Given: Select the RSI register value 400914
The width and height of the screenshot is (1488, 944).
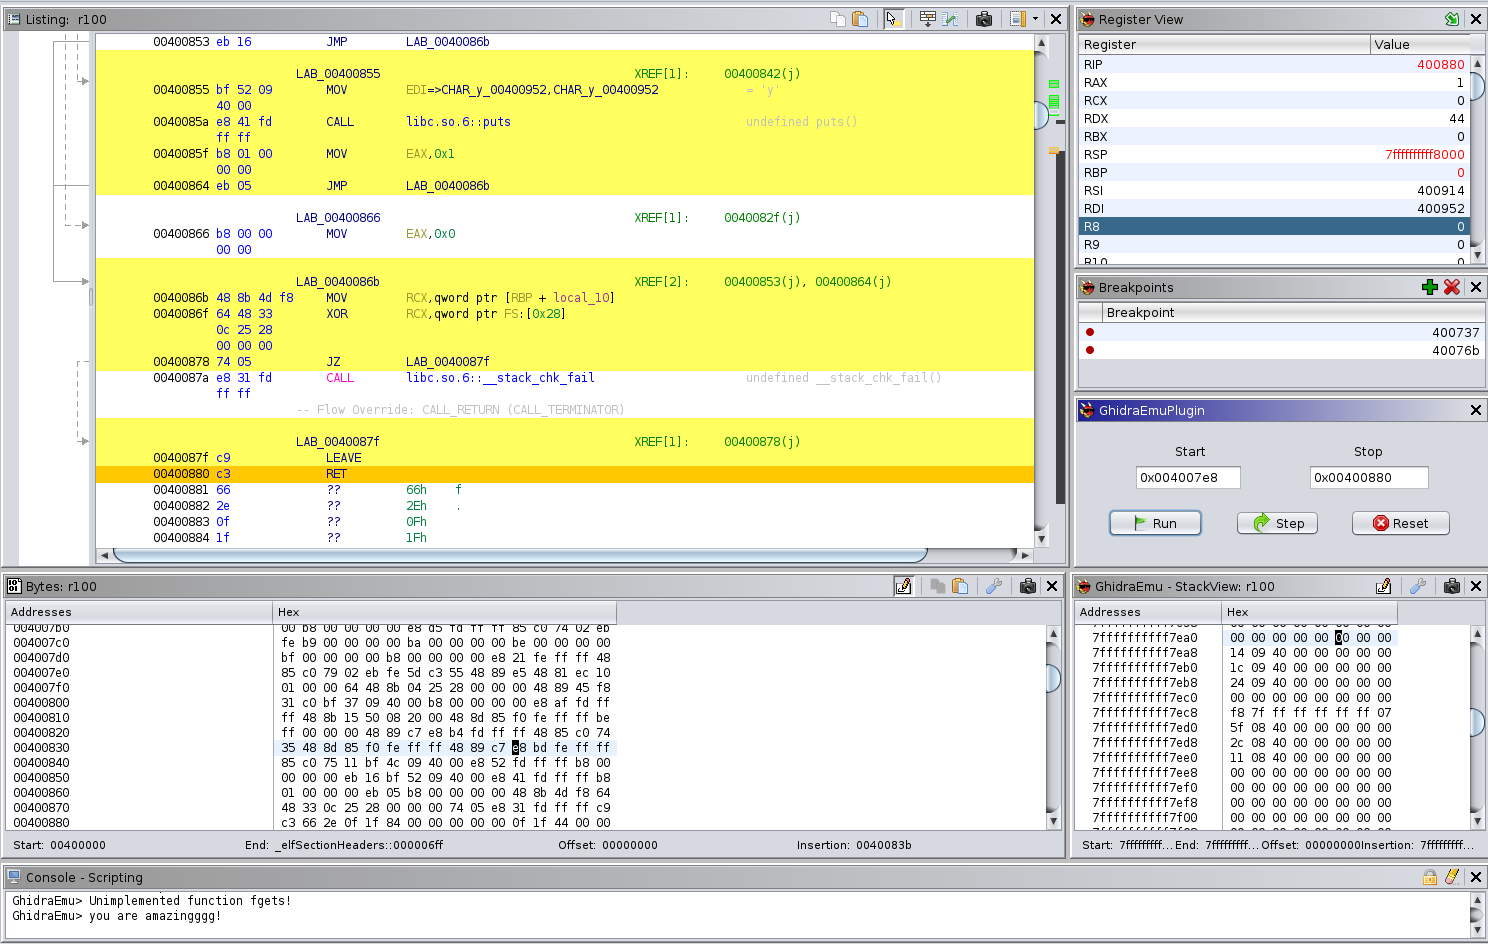Looking at the screenshot, I should tap(1440, 191).
